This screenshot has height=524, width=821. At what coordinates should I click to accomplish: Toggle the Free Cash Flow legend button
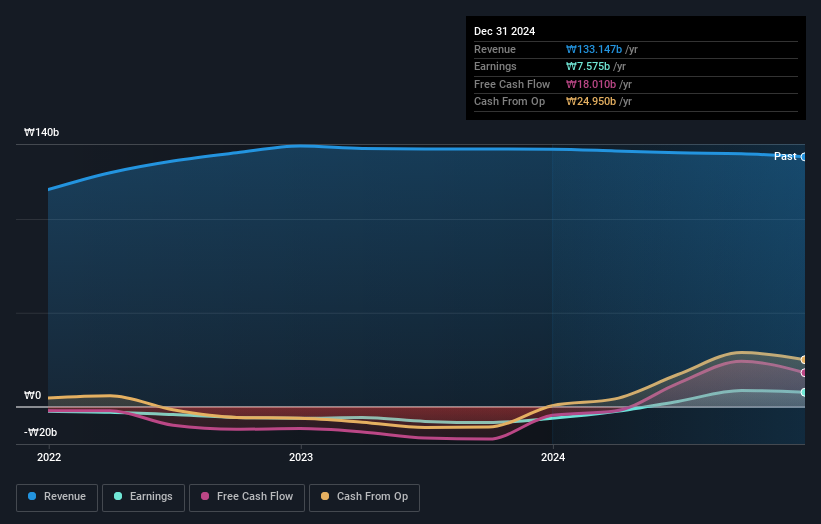coord(247,497)
